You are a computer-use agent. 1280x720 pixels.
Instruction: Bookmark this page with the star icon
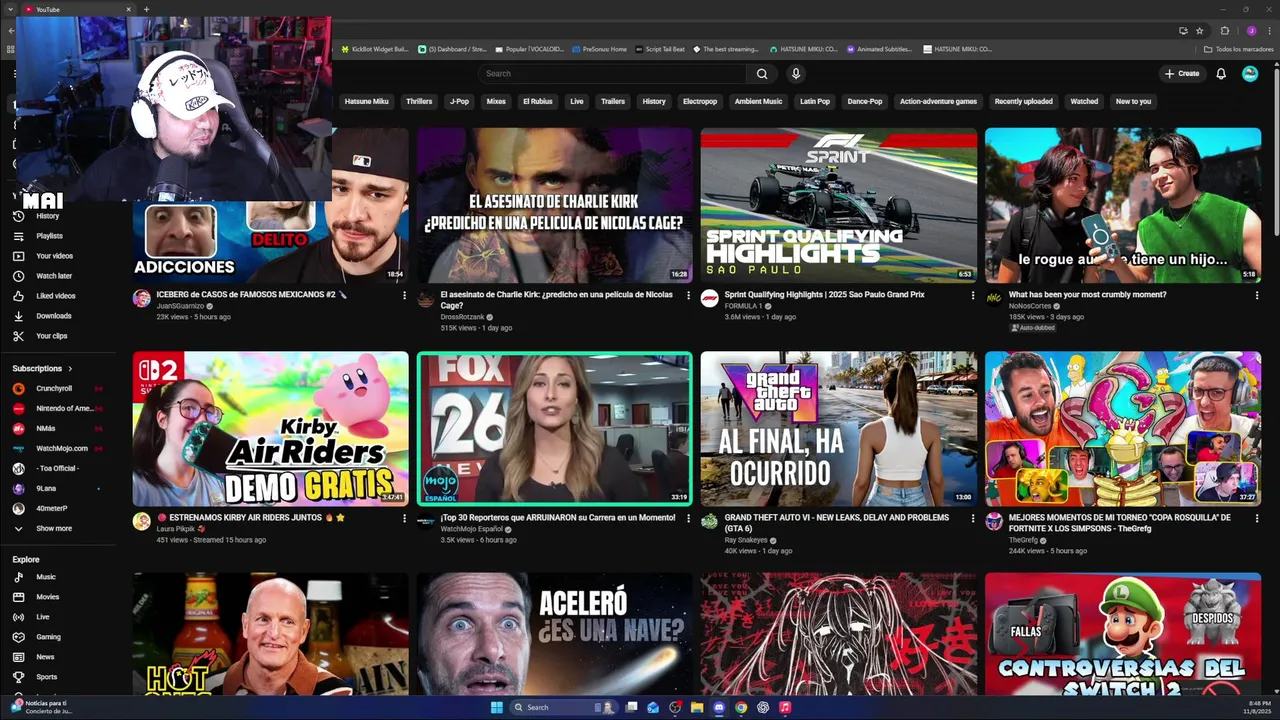pyautogui.click(x=1199, y=31)
